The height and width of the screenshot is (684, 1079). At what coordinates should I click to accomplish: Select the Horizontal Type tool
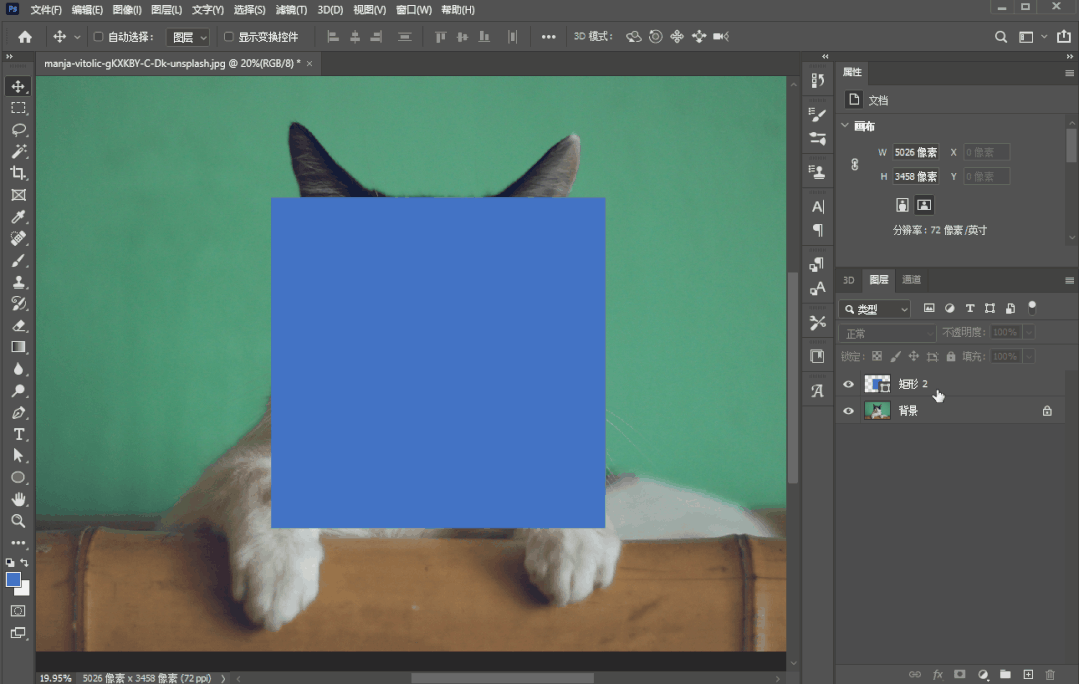19,434
